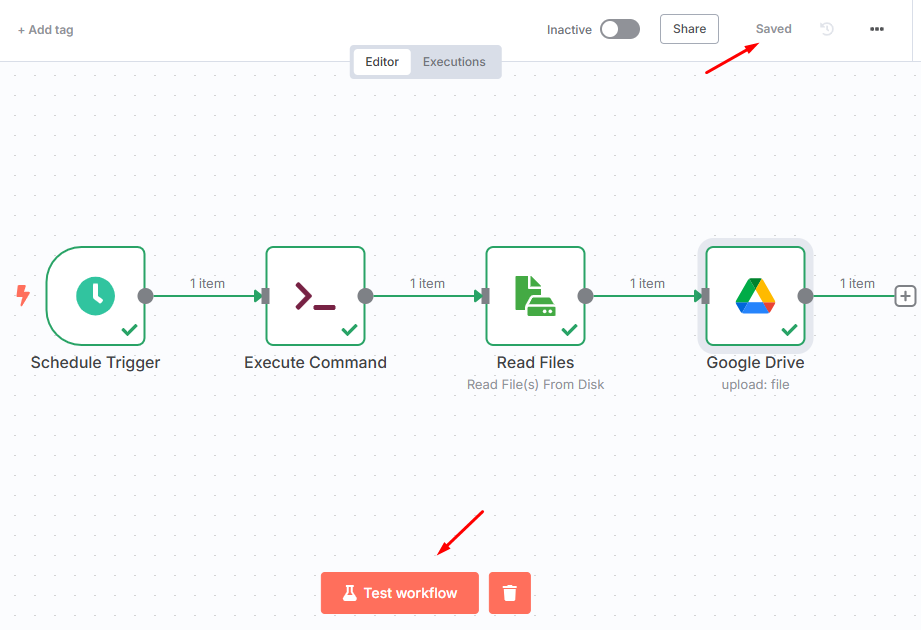This screenshot has height=630, width=921.
Task: Click the Saved status label
Action: [x=774, y=29]
